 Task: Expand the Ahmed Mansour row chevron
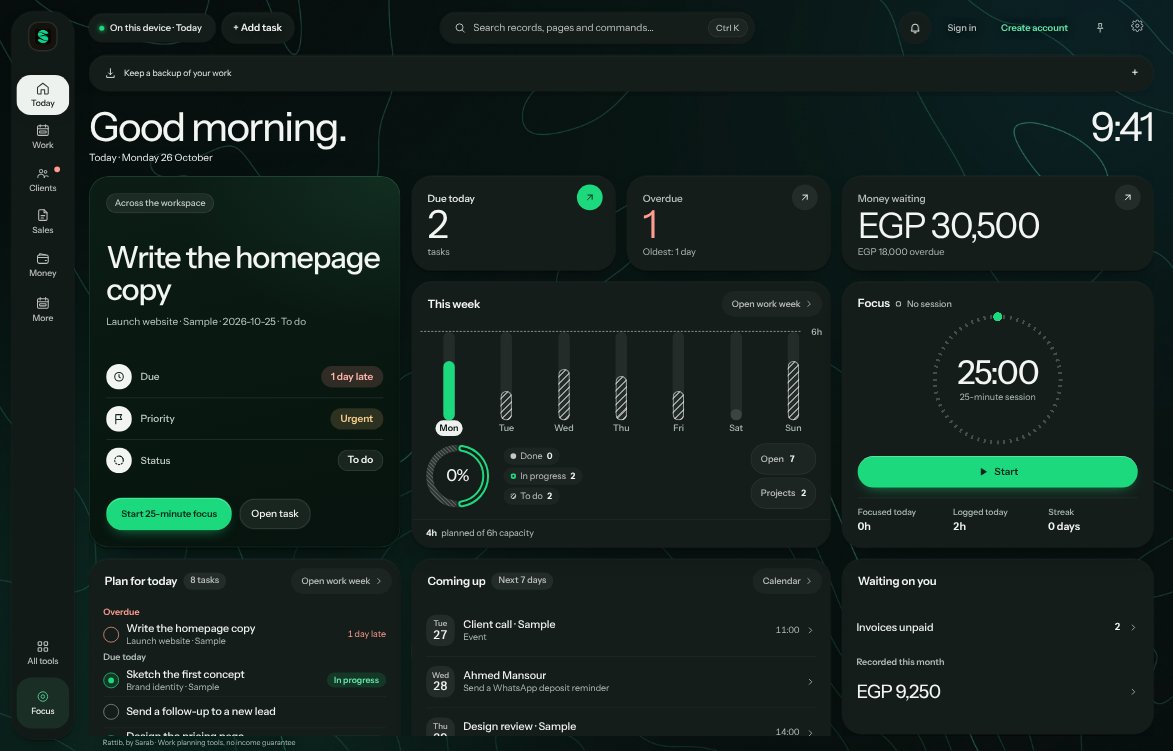(x=810, y=681)
